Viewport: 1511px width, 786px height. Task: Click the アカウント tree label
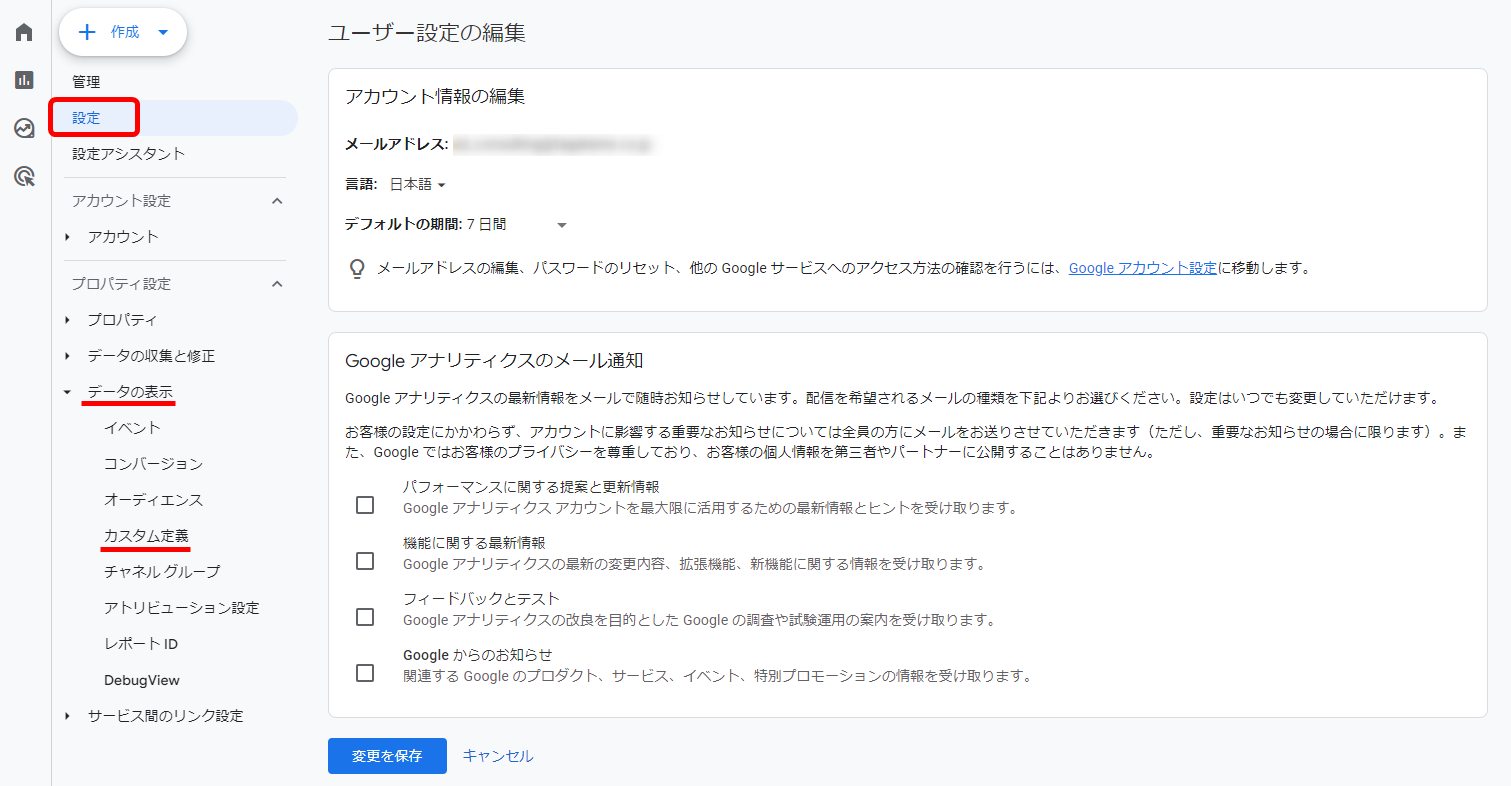pos(123,237)
